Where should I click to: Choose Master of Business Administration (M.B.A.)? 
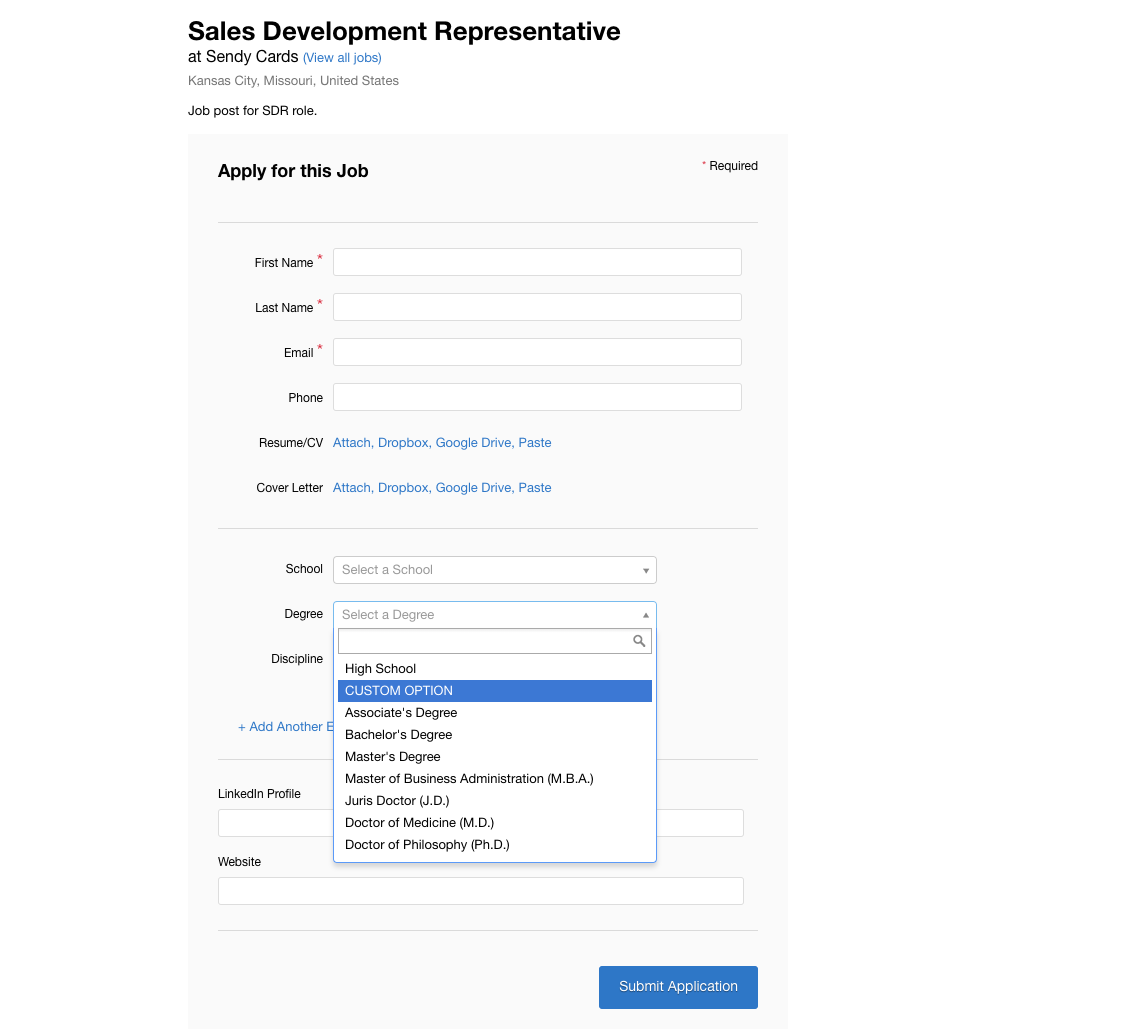469,779
